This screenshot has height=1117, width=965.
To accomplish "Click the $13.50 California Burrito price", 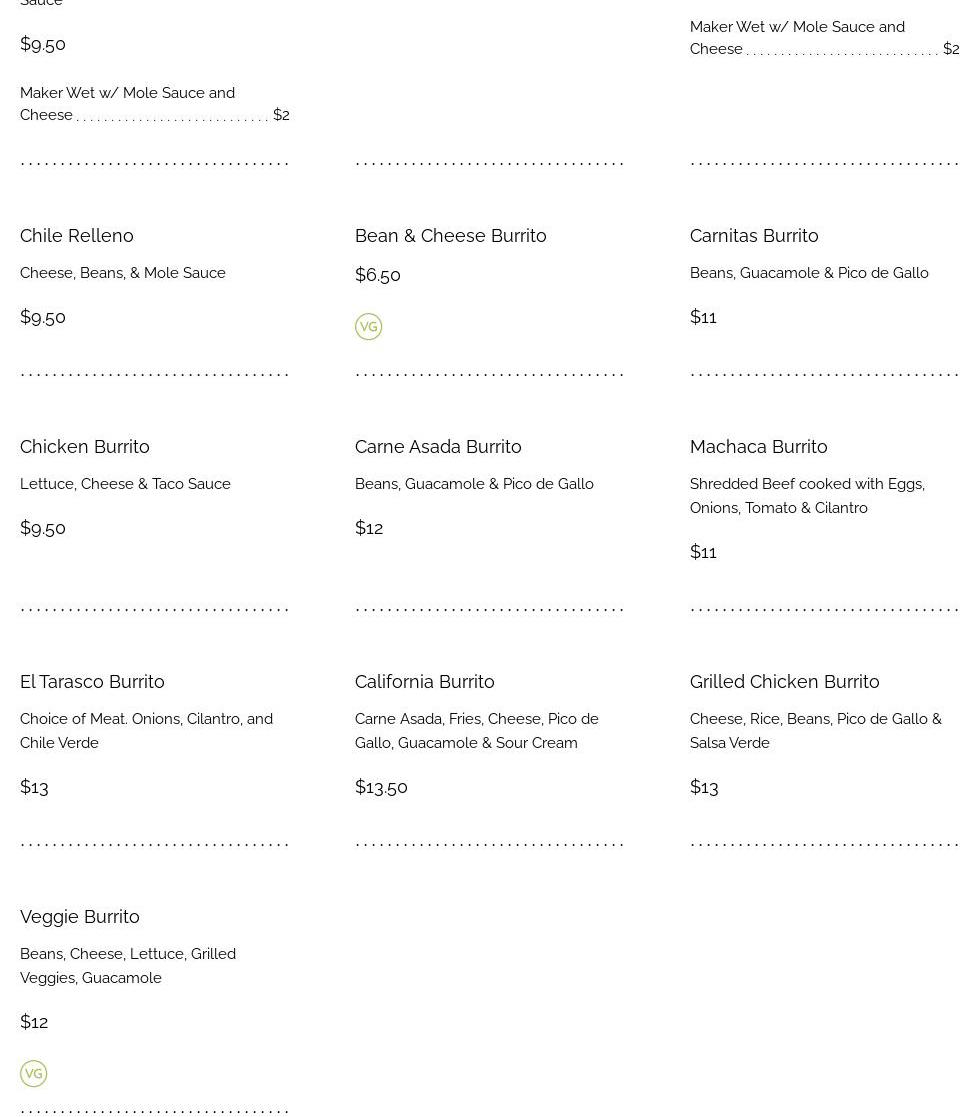I will coord(381,787).
